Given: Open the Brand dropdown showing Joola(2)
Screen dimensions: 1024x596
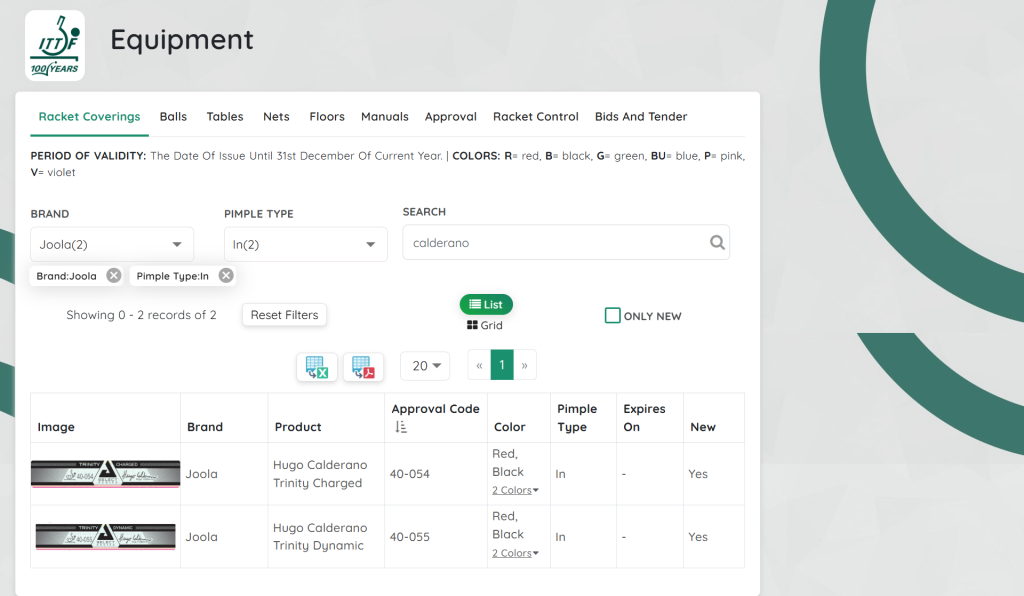Looking at the screenshot, I should pyautogui.click(x=112, y=244).
